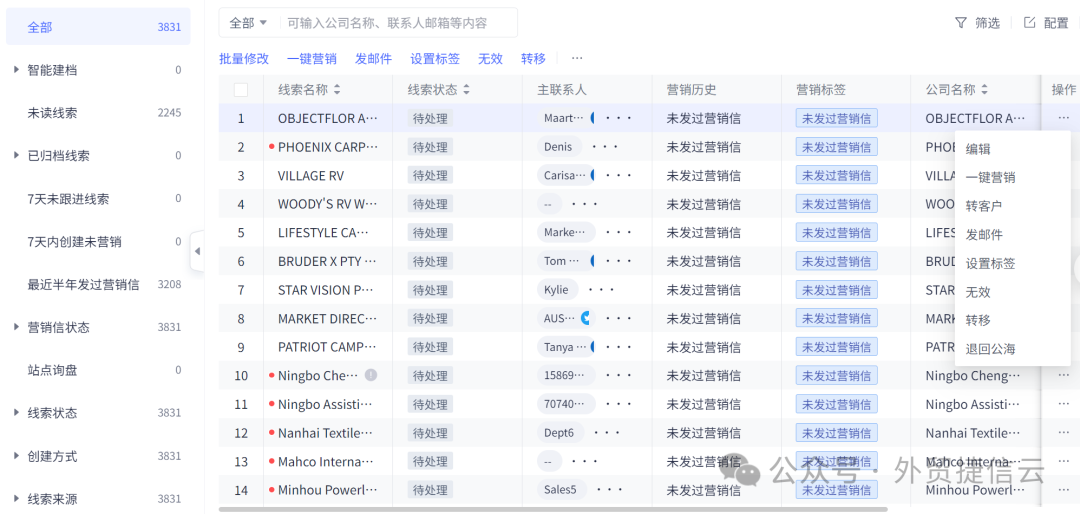Open the 全部 search scope dropdown

248,23
